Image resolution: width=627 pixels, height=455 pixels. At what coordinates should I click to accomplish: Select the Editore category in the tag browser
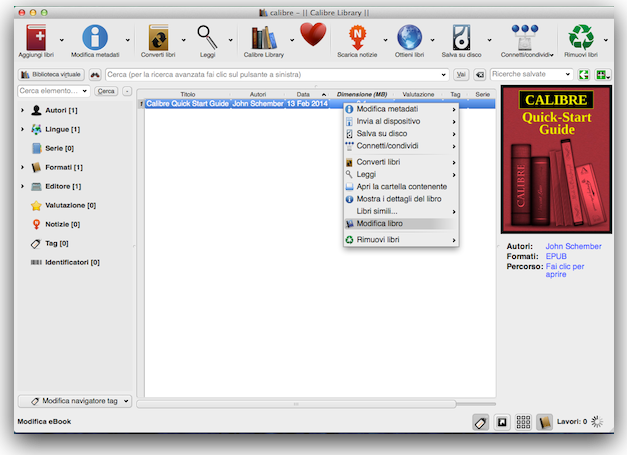63,186
